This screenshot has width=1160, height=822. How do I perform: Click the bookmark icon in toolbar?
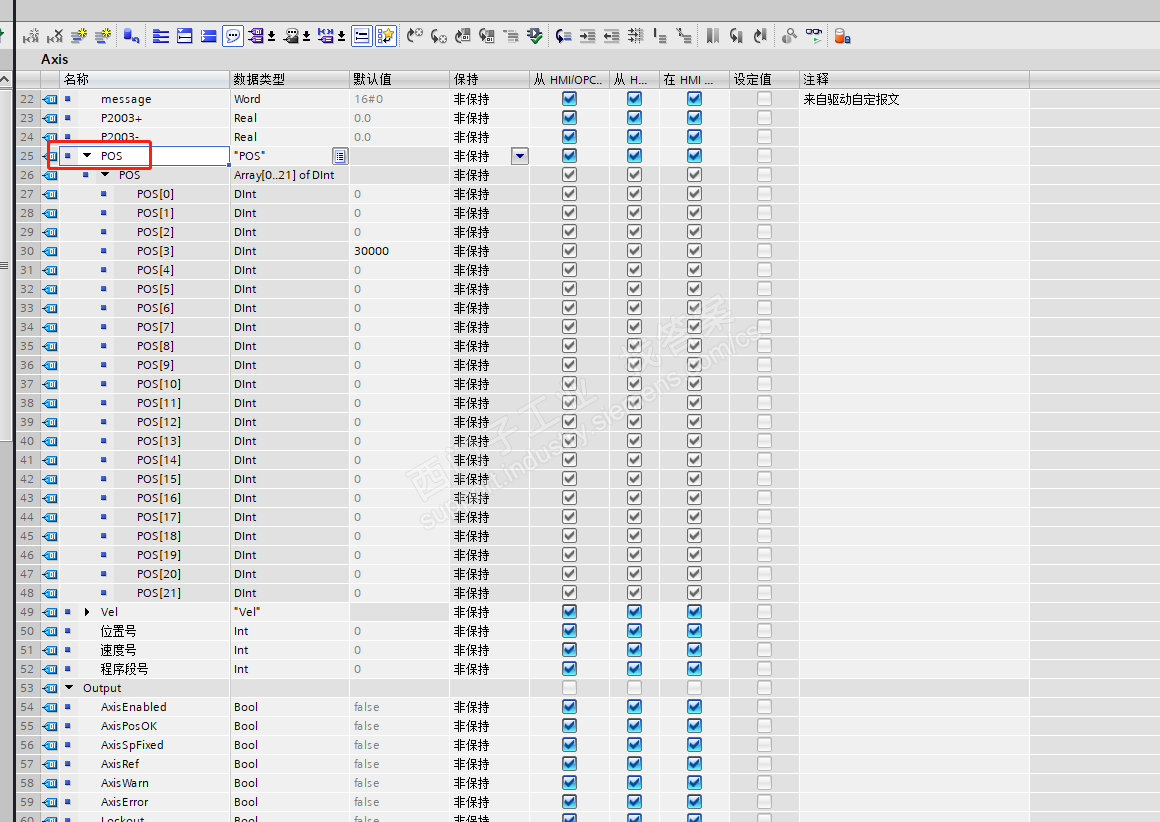point(712,36)
